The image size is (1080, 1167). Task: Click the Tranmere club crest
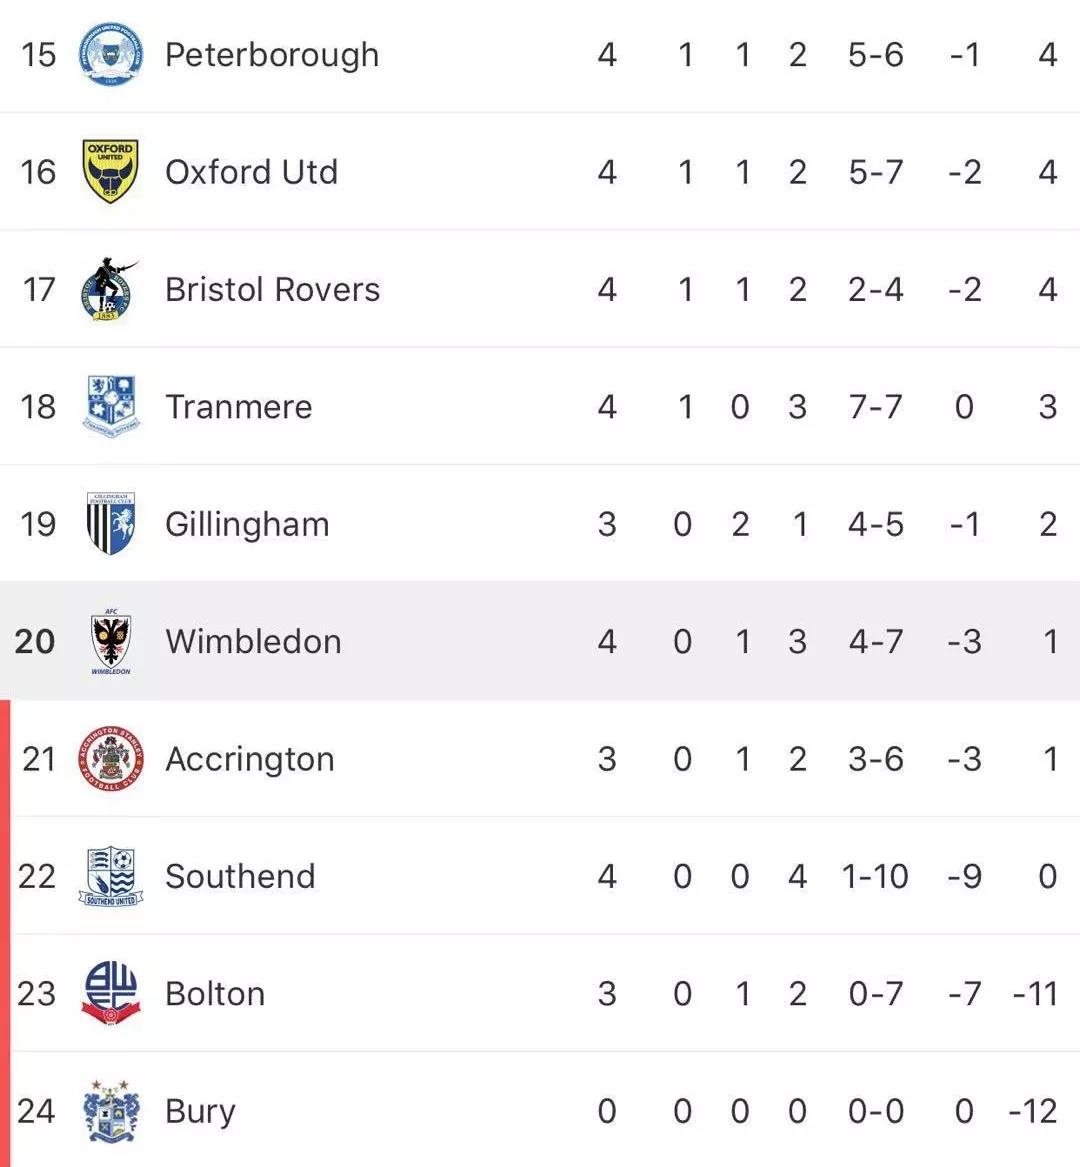coord(110,406)
